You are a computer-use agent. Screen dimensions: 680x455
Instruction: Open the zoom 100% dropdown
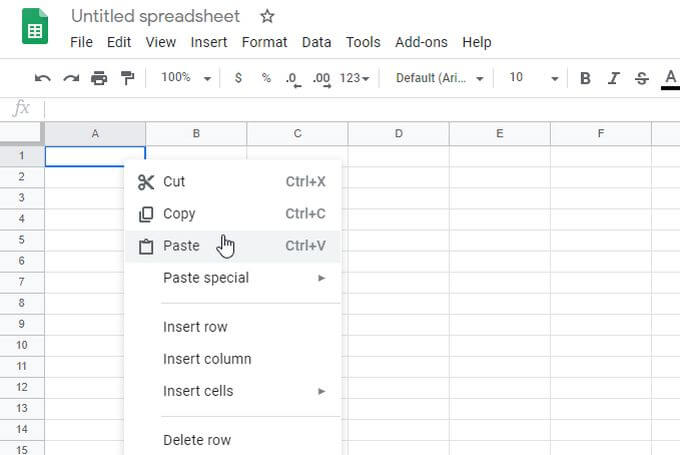click(x=186, y=78)
